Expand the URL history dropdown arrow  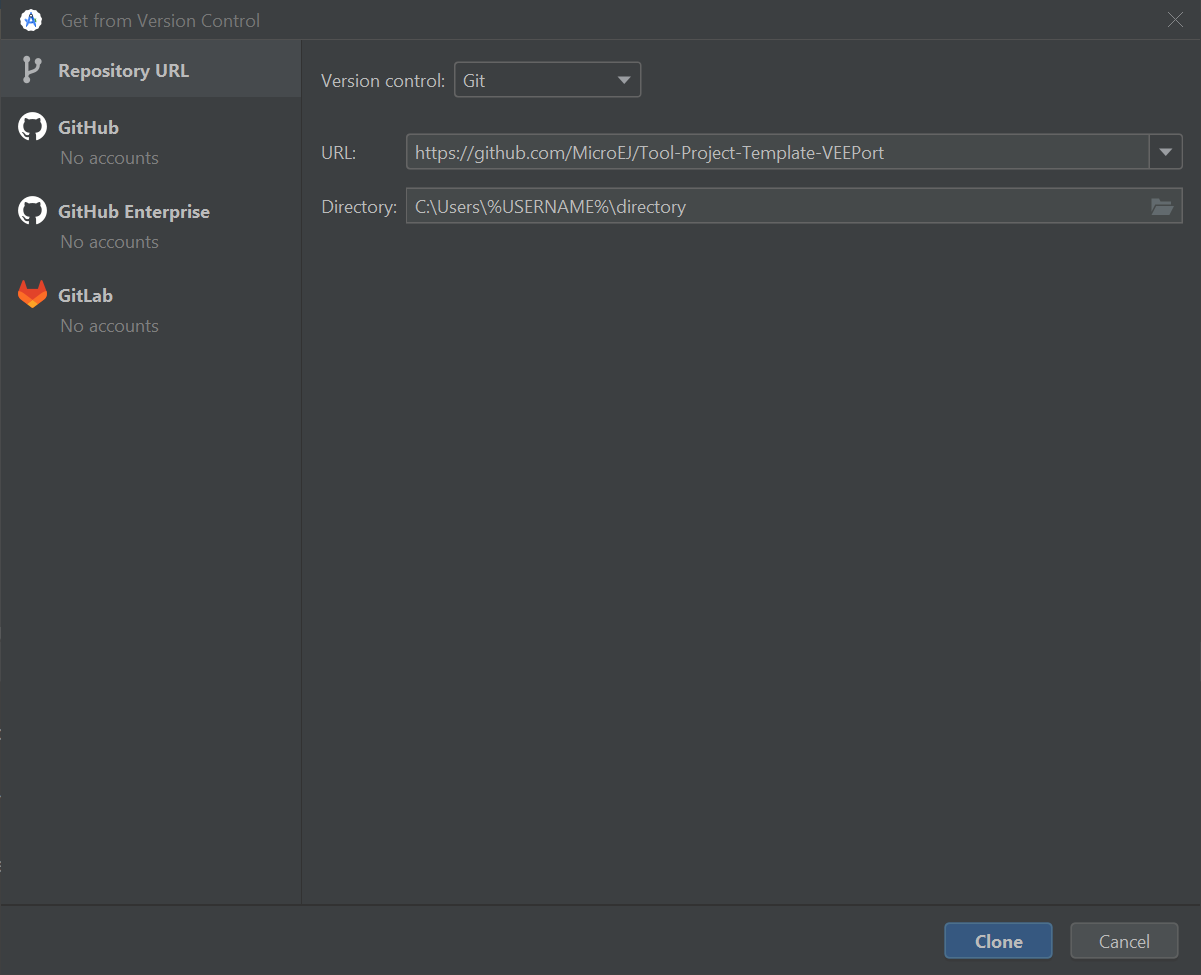(1165, 153)
